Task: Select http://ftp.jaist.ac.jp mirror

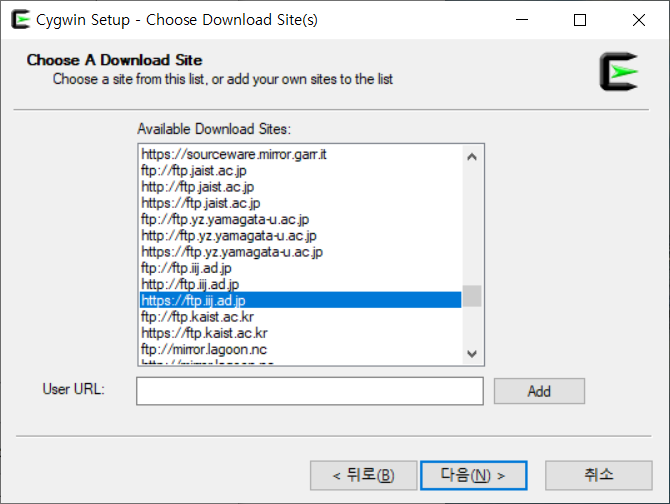Action: (x=300, y=187)
